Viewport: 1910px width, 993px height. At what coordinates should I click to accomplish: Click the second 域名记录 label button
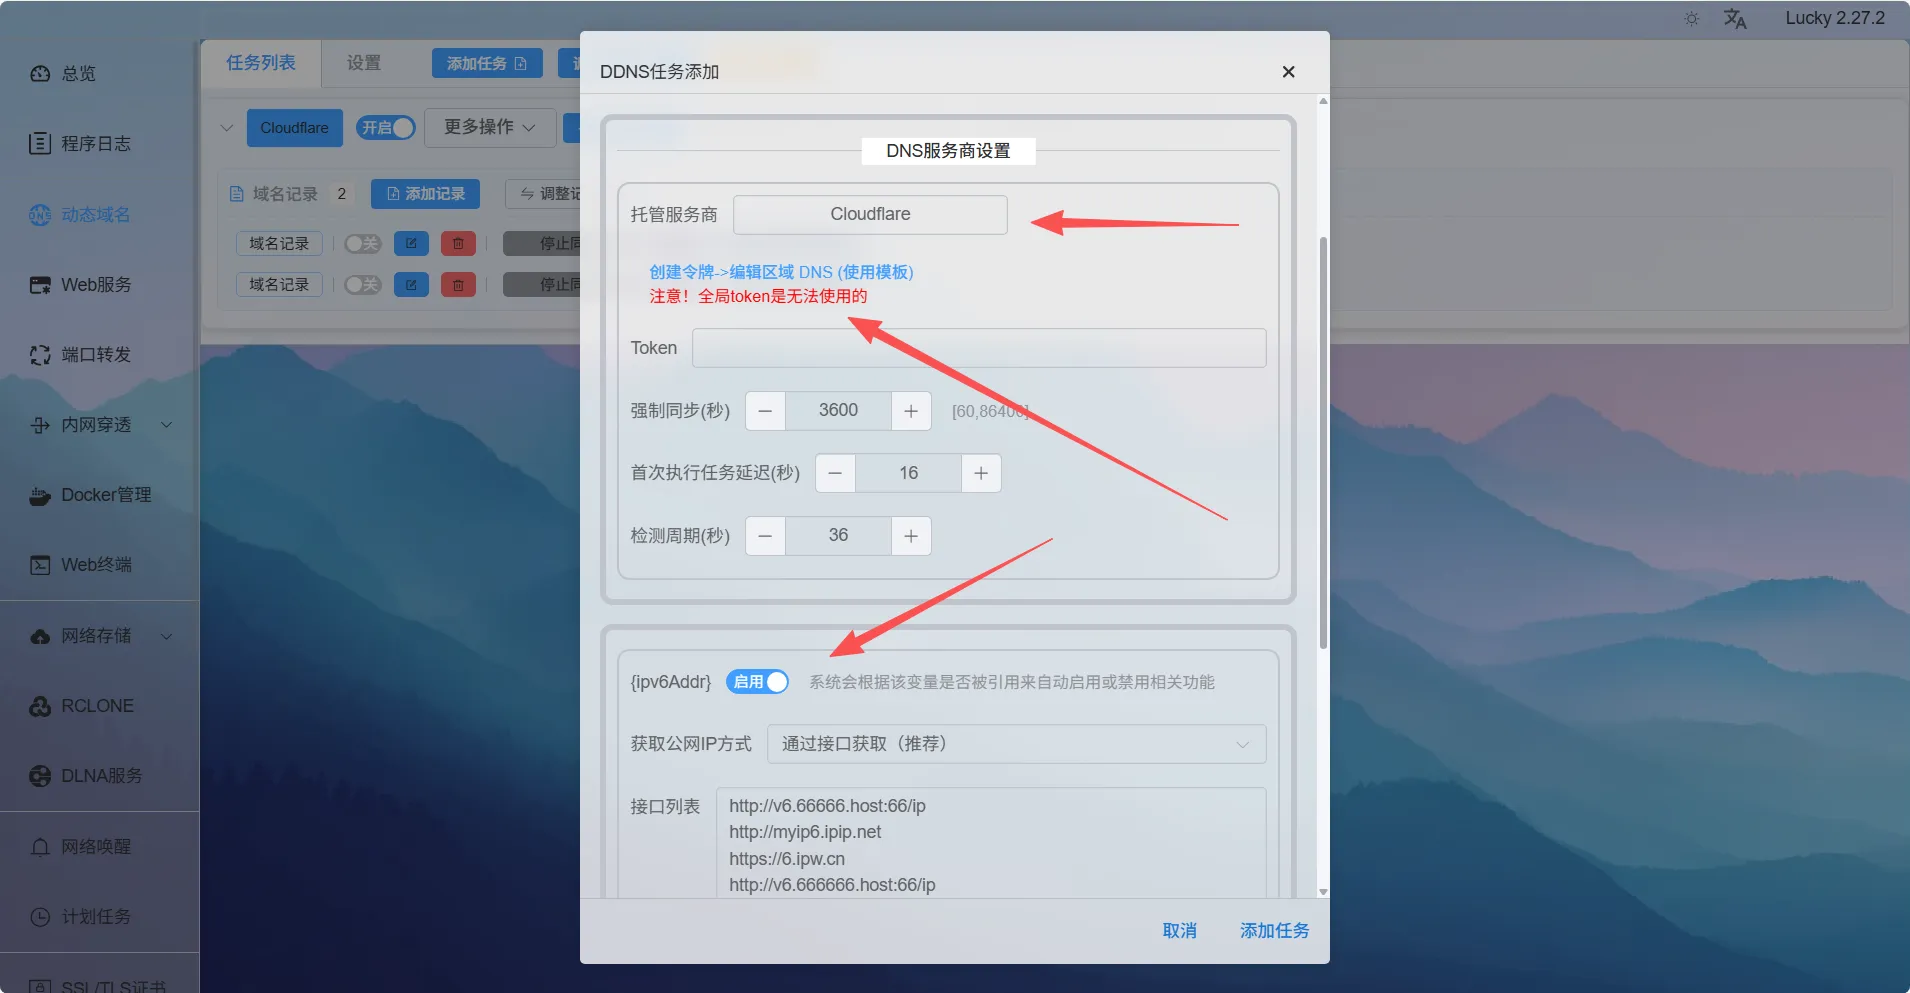pos(279,285)
